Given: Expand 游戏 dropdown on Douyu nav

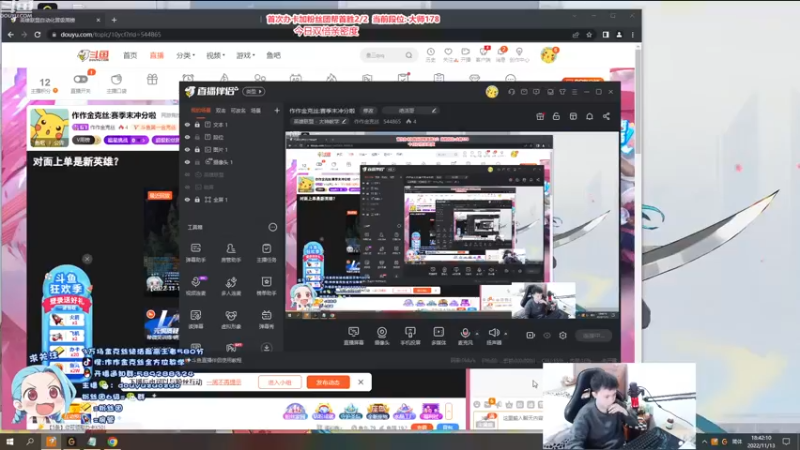Looking at the screenshot, I should tap(245, 55).
